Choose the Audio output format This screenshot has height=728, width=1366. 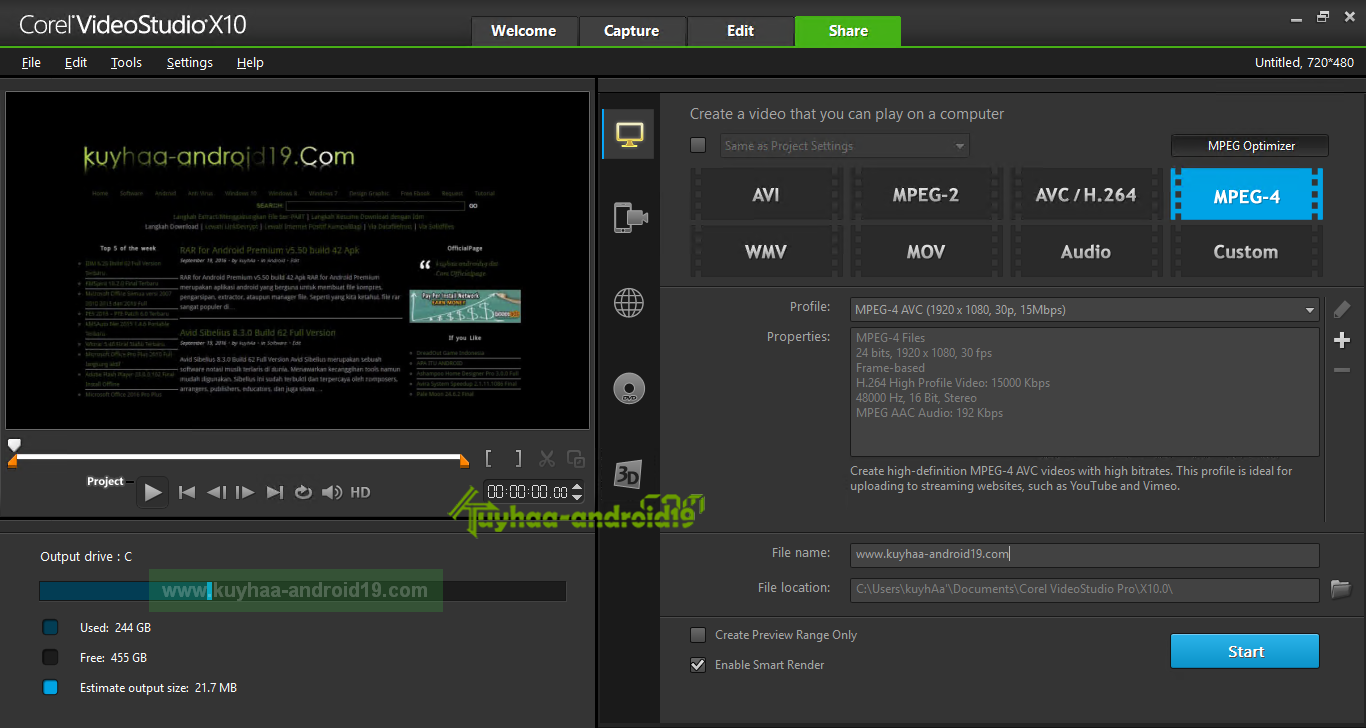[1086, 251]
